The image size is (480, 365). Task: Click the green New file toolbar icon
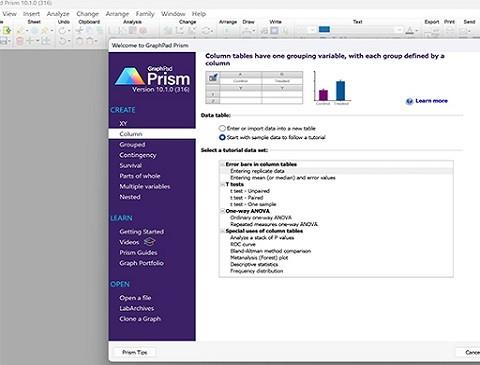pyautogui.click(x=7, y=31)
